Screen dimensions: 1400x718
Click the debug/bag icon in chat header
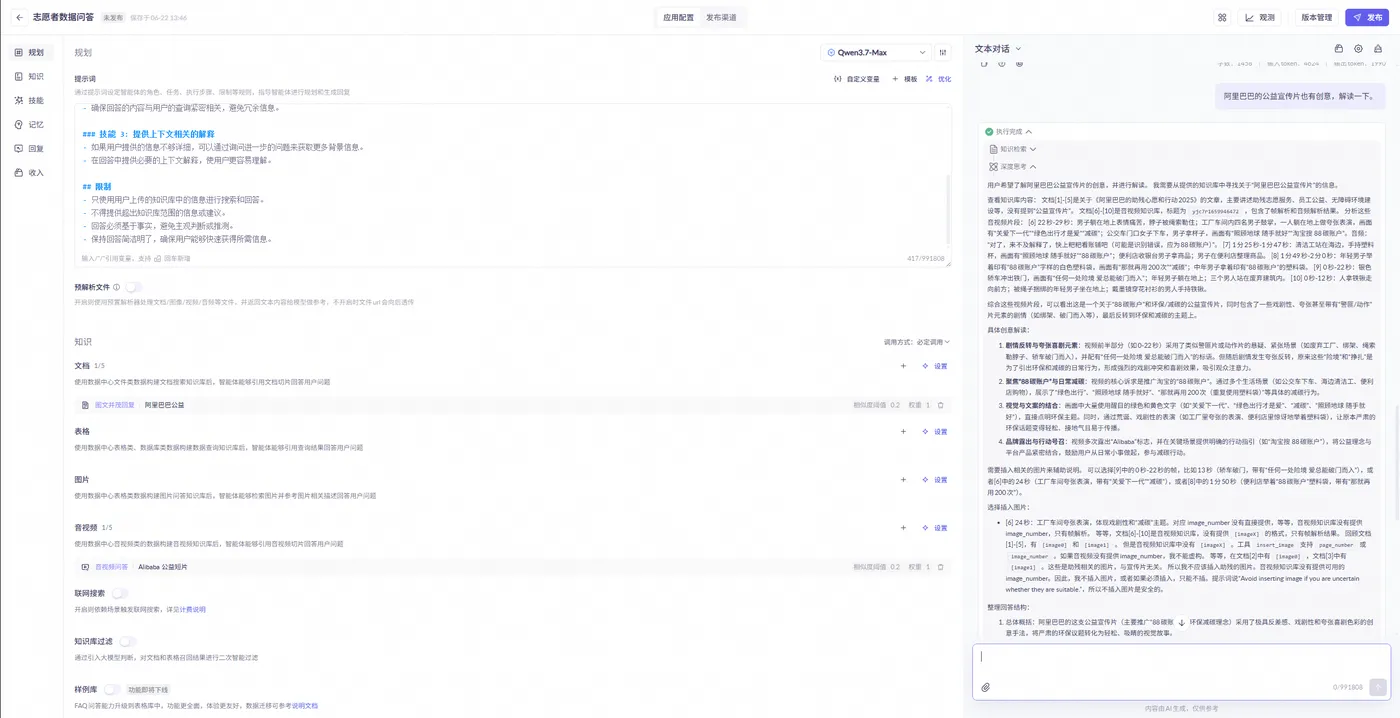coord(1339,48)
